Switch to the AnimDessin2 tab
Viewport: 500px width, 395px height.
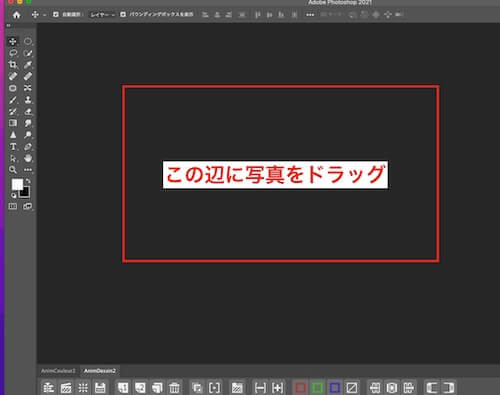click(x=100, y=371)
